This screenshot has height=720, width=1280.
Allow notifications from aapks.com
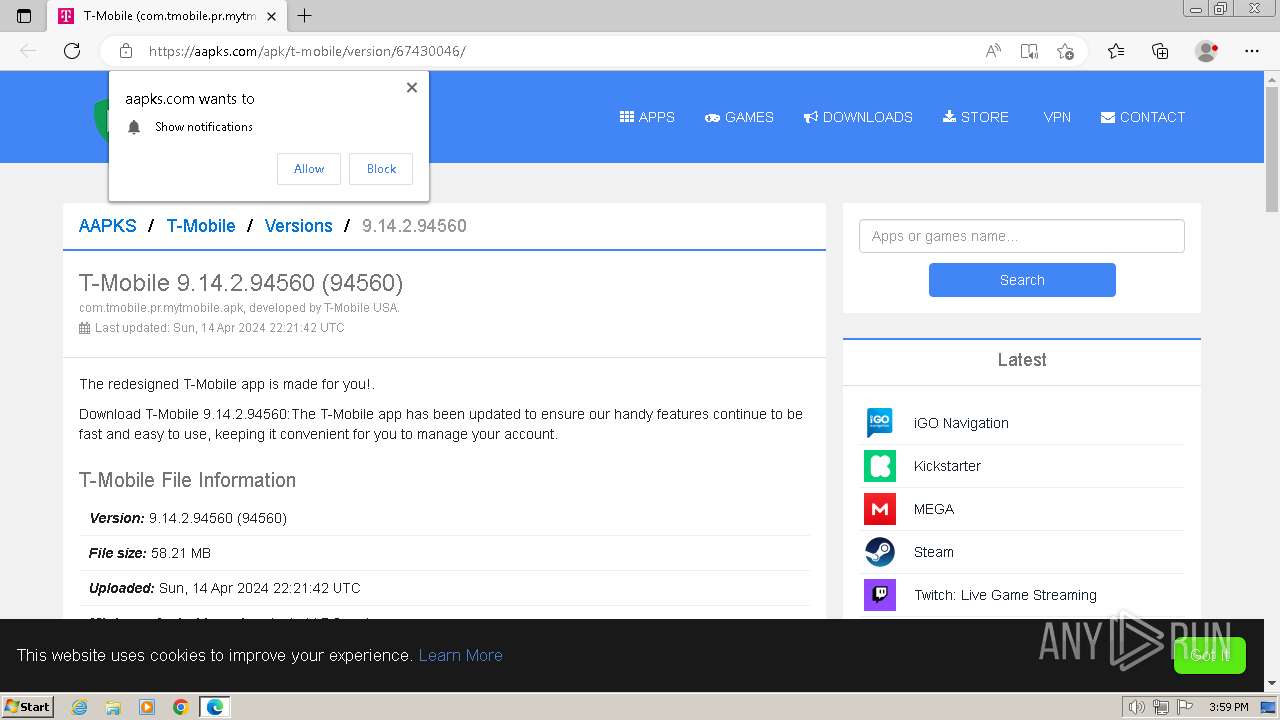point(309,169)
